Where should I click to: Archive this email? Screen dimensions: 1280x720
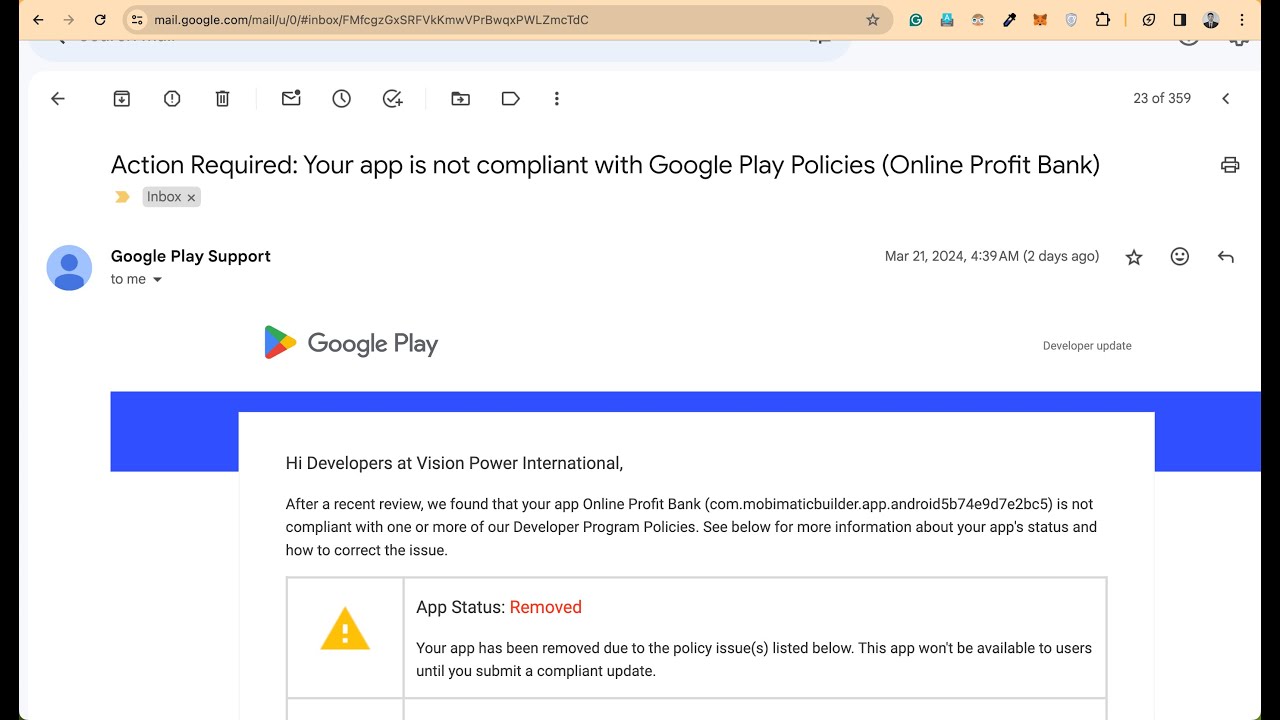122,98
